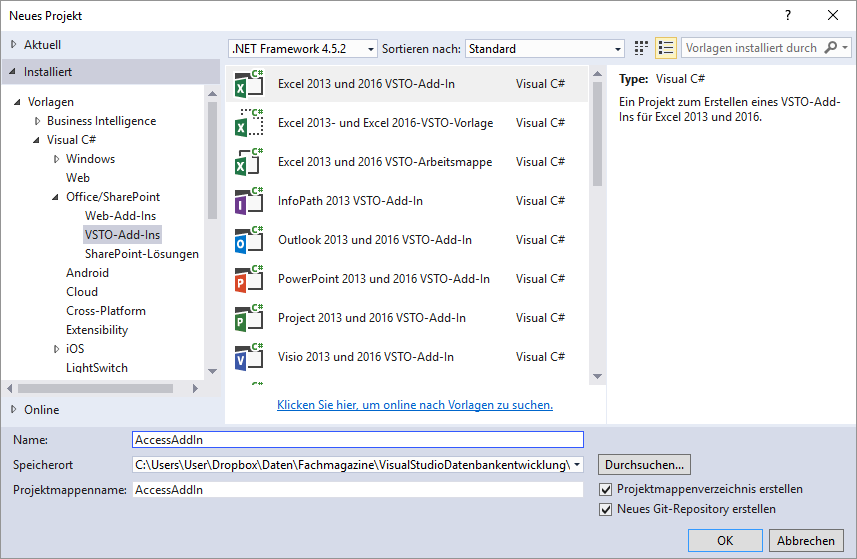The width and height of the screenshot is (857, 559).
Task: Expand the Online section
Action: point(14,409)
